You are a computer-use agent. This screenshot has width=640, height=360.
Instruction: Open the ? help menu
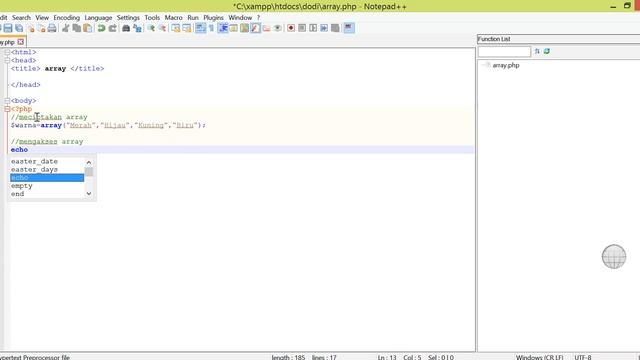click(x=258, y=18)
